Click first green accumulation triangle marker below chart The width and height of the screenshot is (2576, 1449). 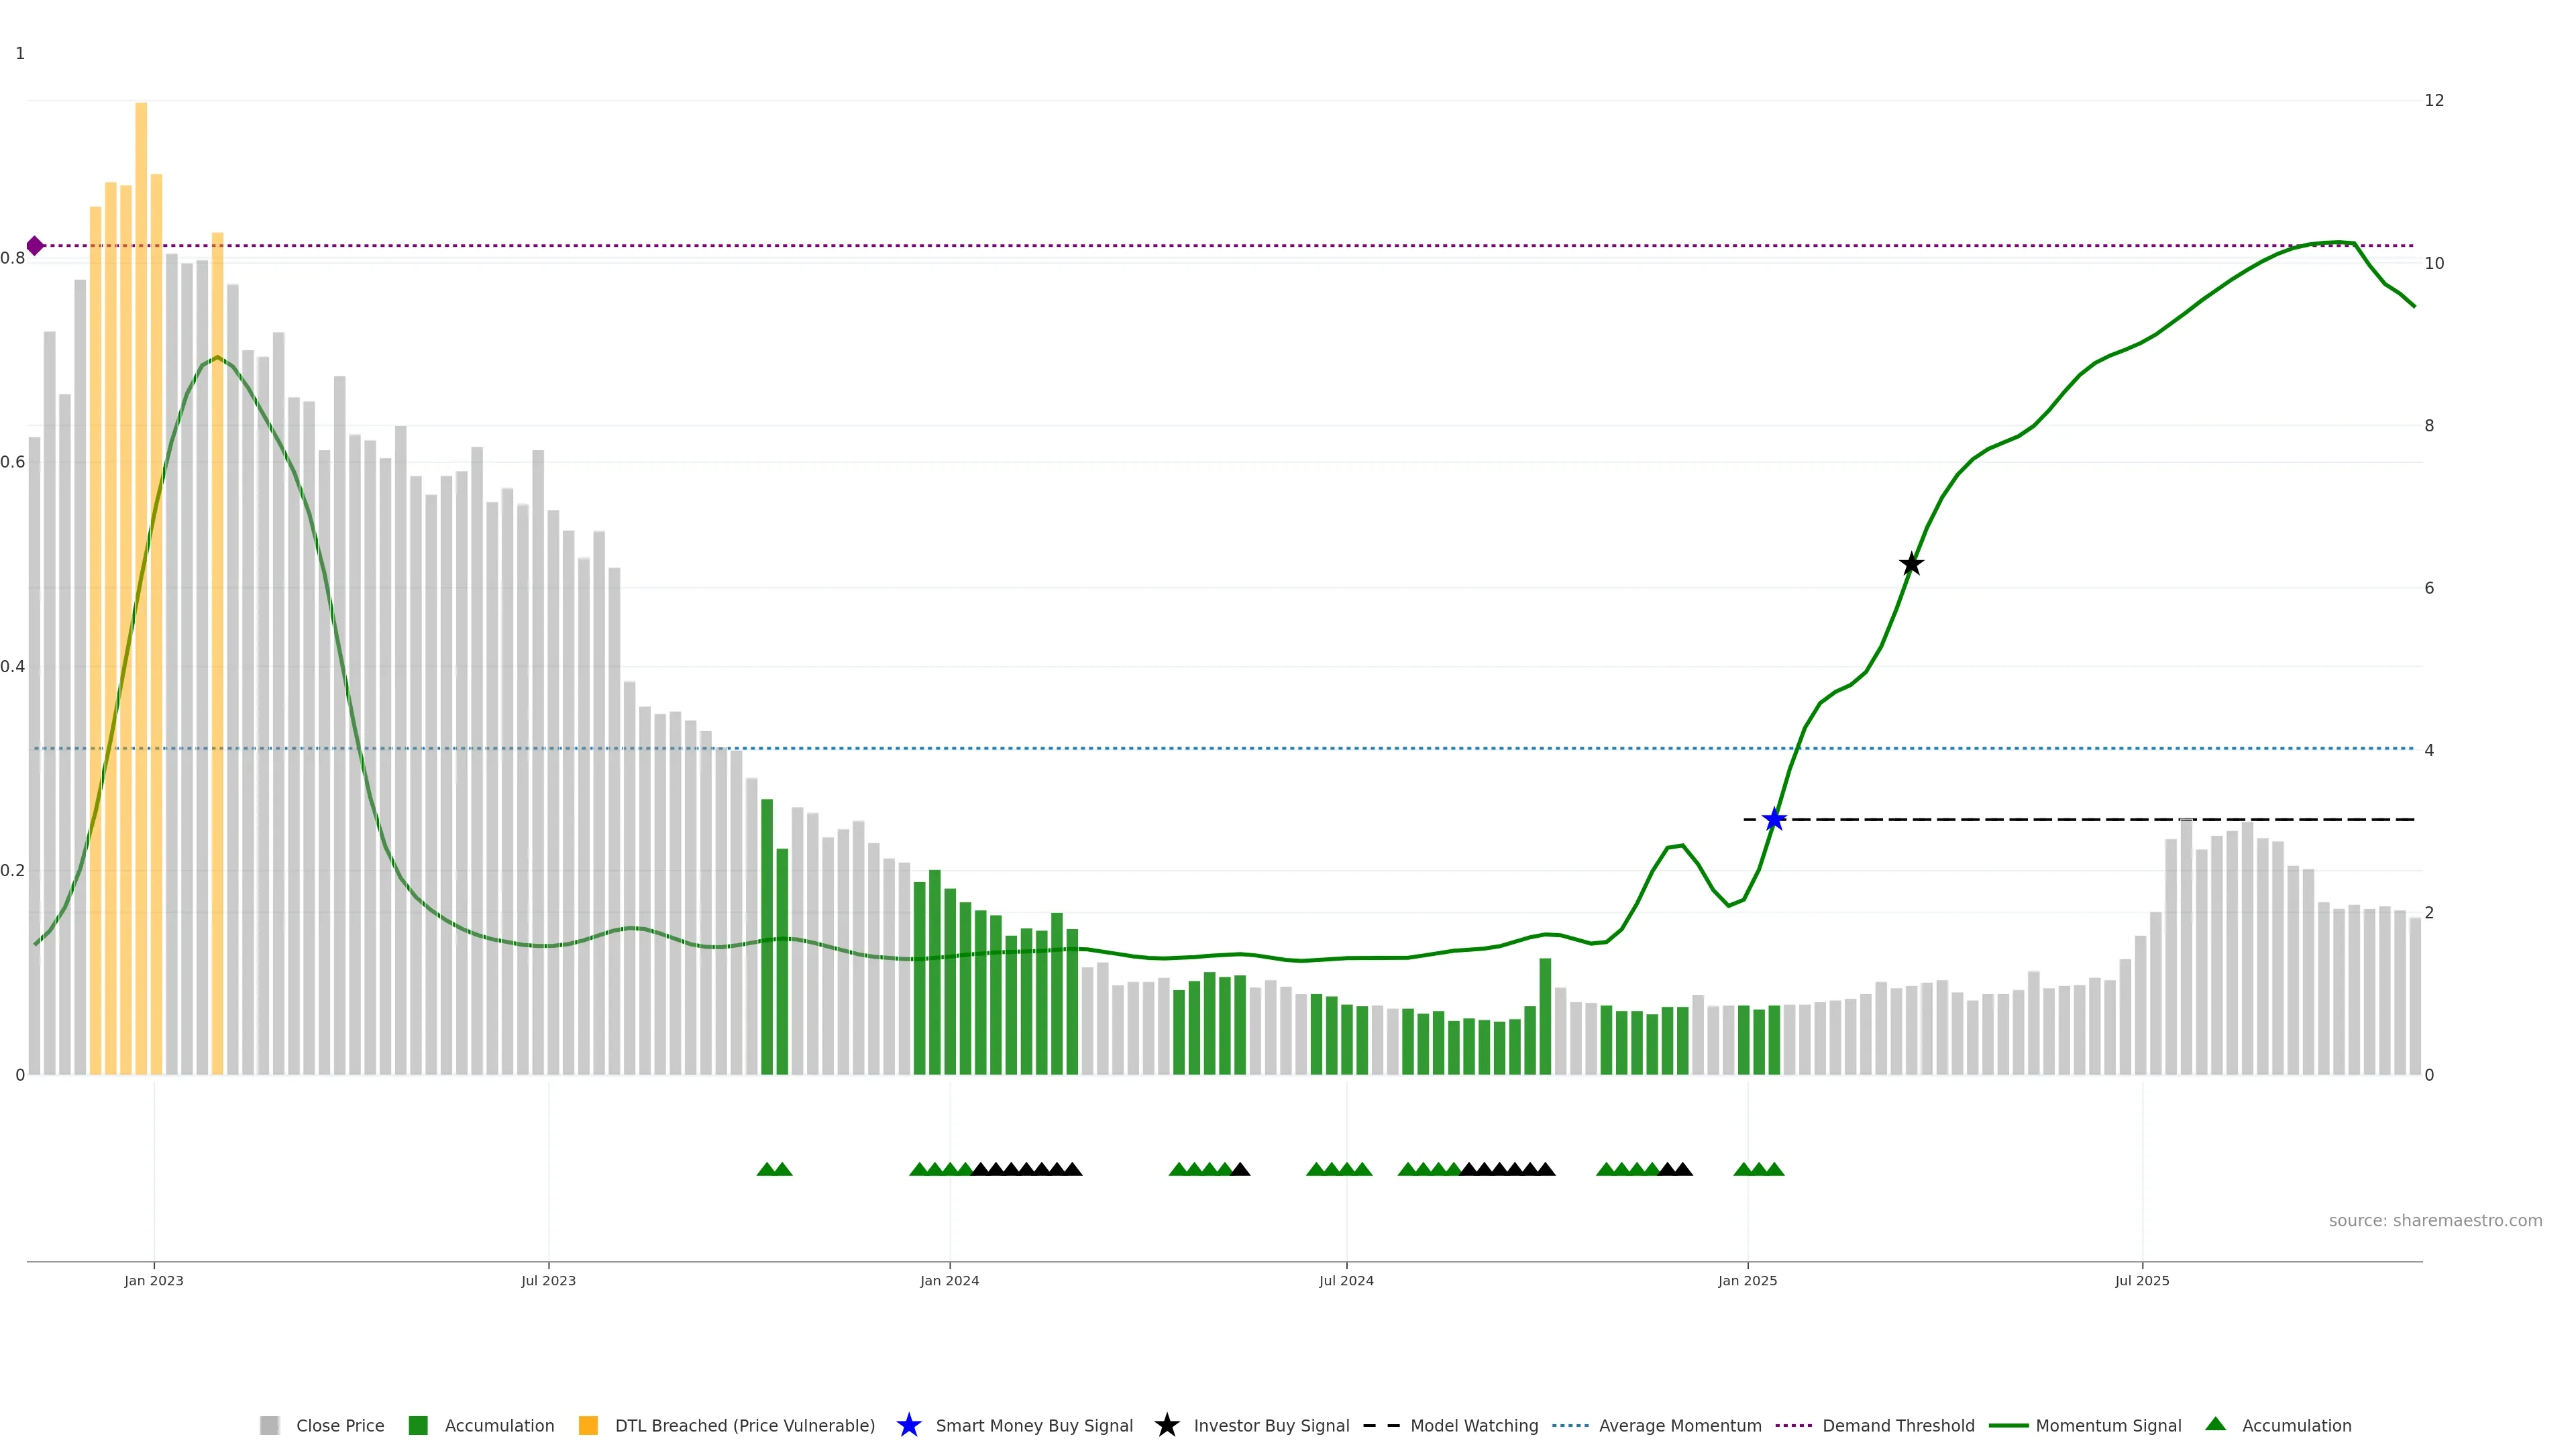(767, 1169)
